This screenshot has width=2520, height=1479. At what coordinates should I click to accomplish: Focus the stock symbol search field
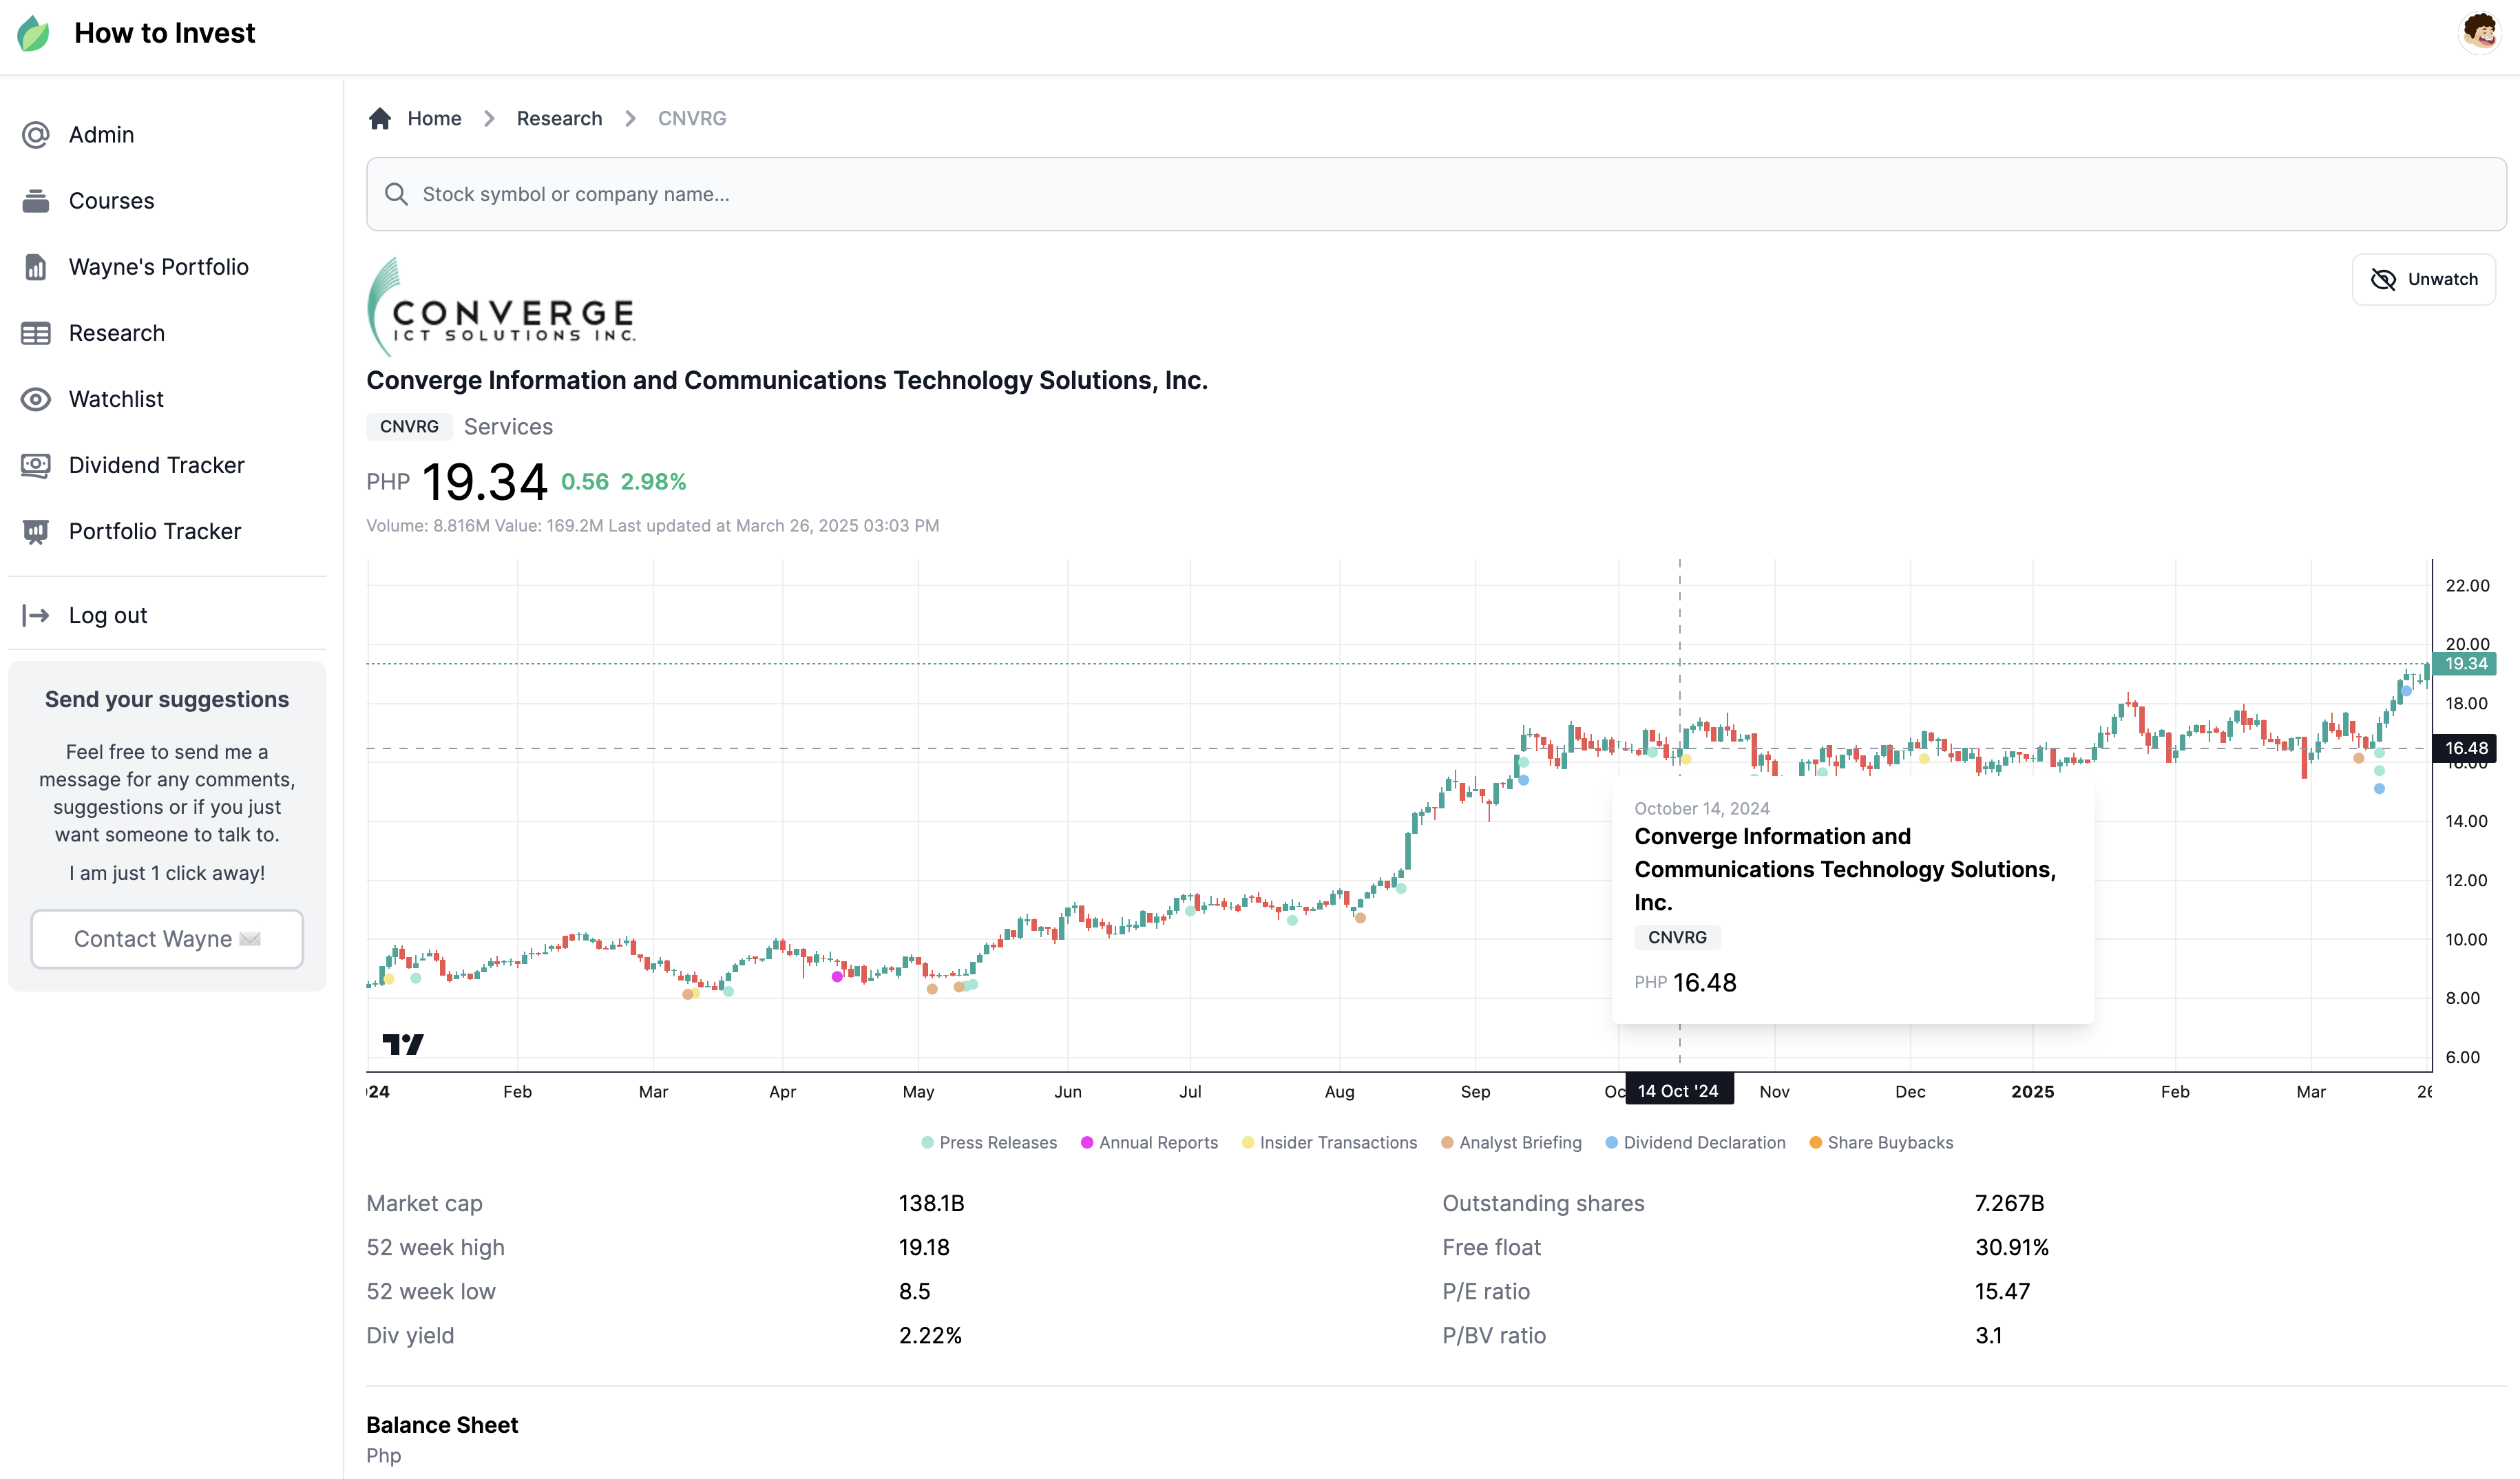pos(1436,194)
